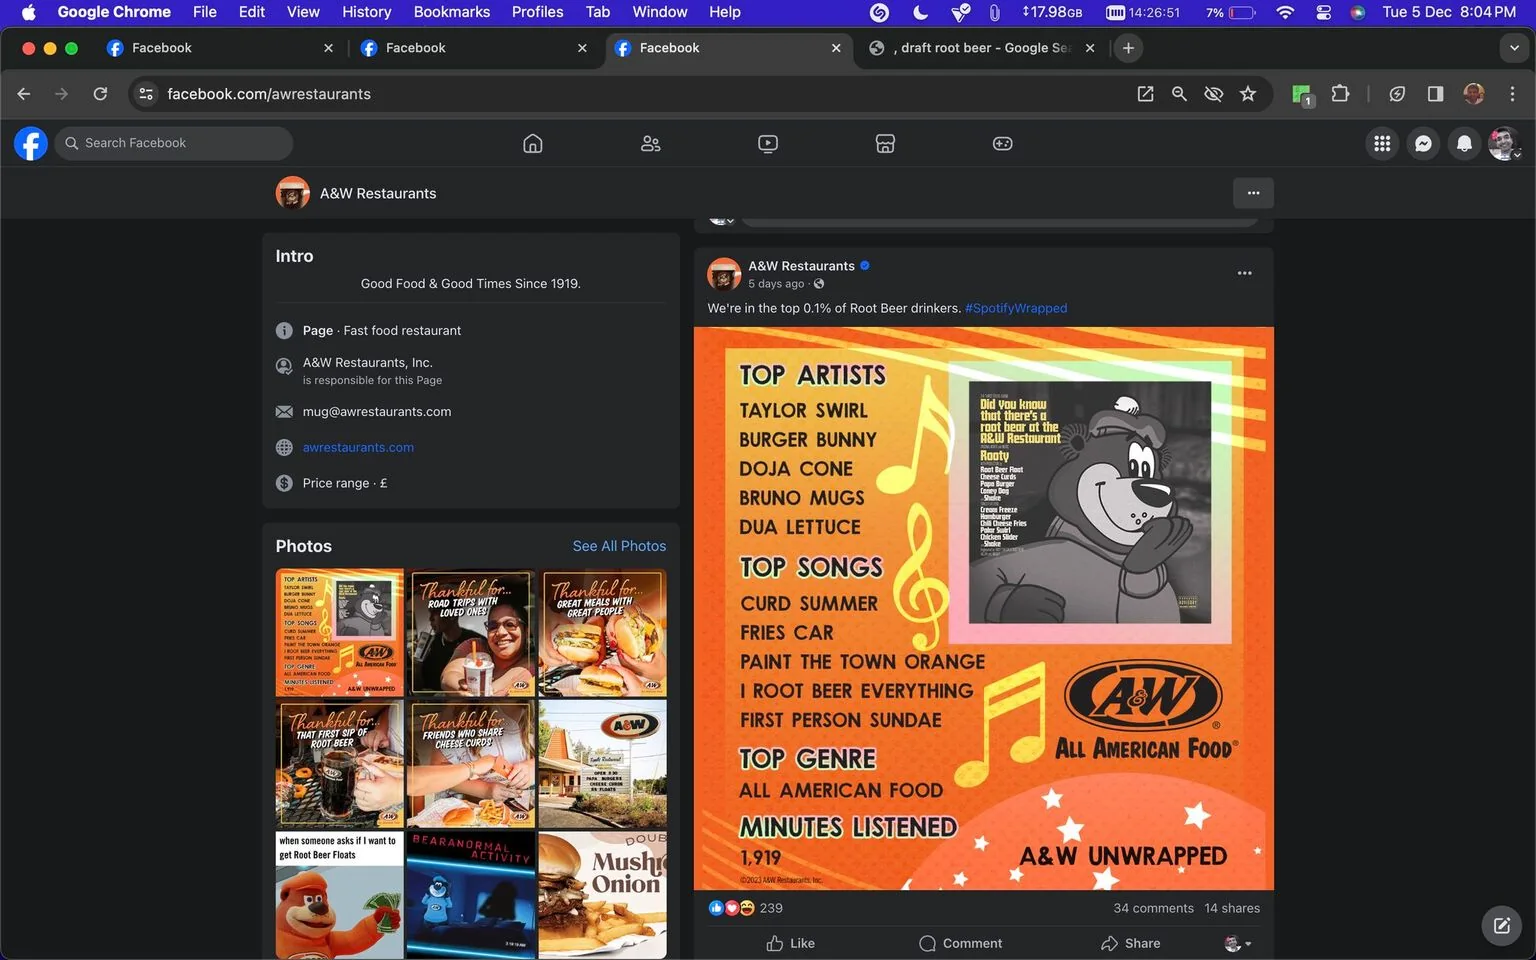Open the First Sip of Root Beer photo
The width and height of the screenshot is (1536, 960).
[x=340, y=764]
